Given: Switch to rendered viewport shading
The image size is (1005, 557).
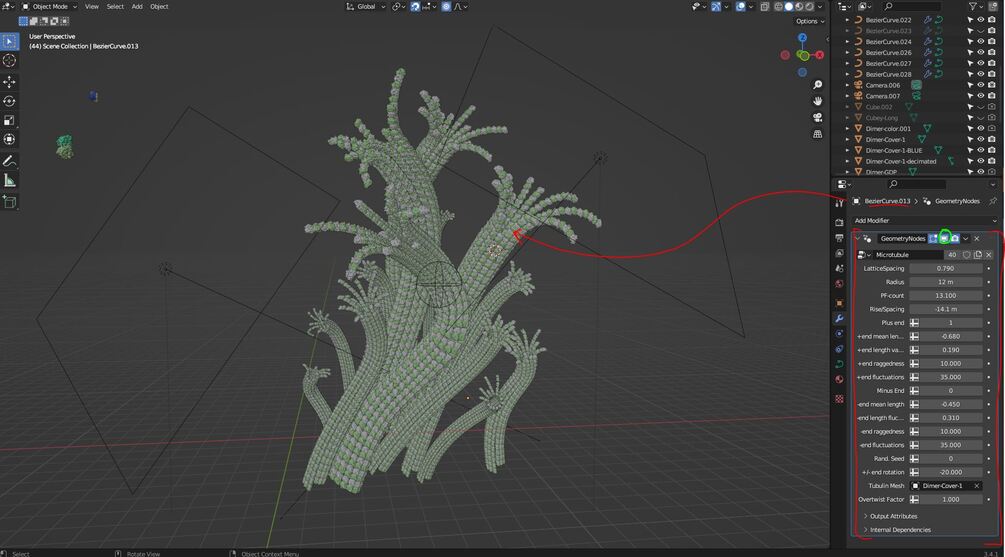Looking at the screenshot, I should 810,6.
